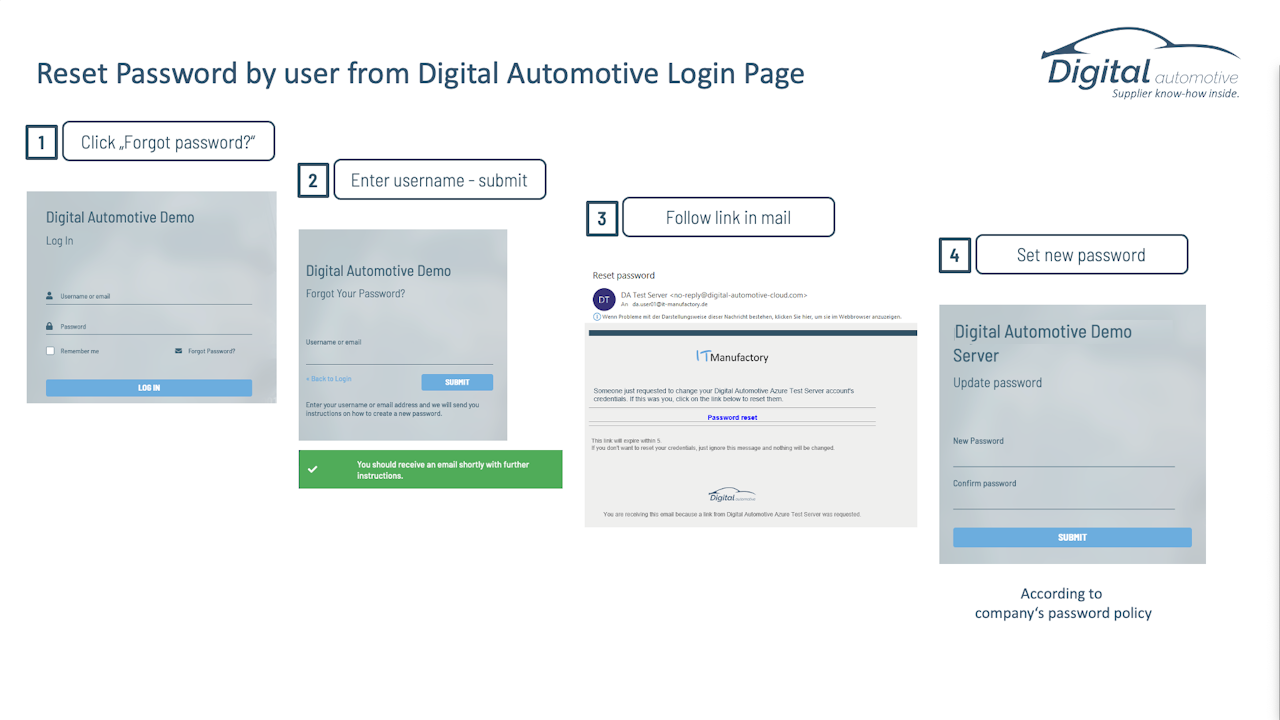Click the user icon beside Username or email
Screen dimensions: 1280x720
(x=50, y=296)
